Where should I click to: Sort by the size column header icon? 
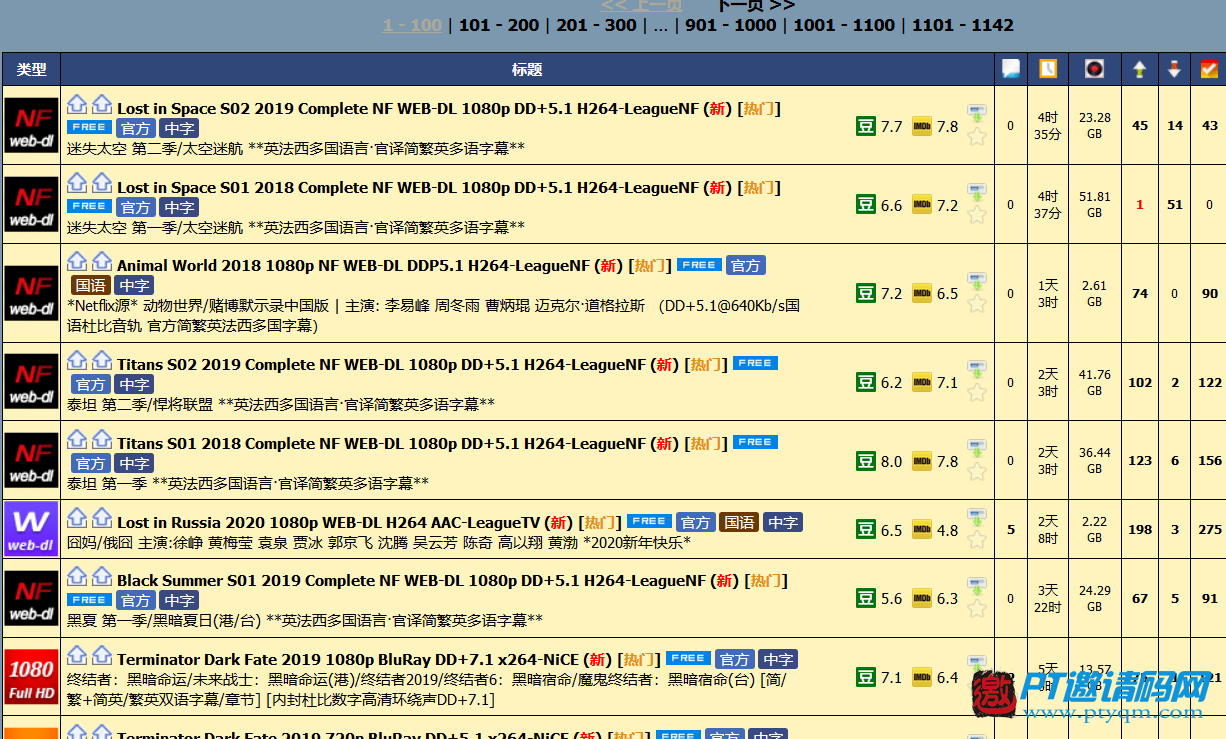point(1095,69)
